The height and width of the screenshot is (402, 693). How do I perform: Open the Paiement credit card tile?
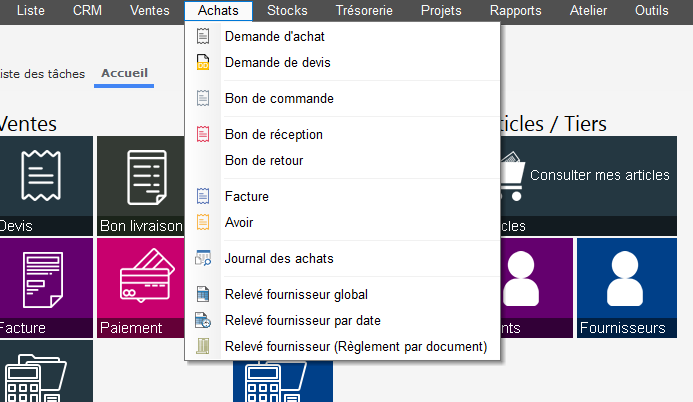tap(140, 288)
